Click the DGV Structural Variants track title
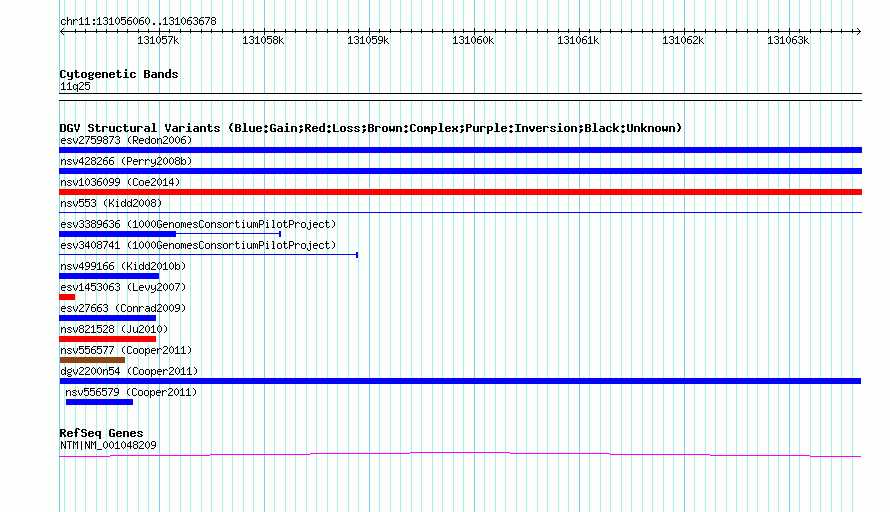This screenshot has height=512, width=890. [371, 128]
